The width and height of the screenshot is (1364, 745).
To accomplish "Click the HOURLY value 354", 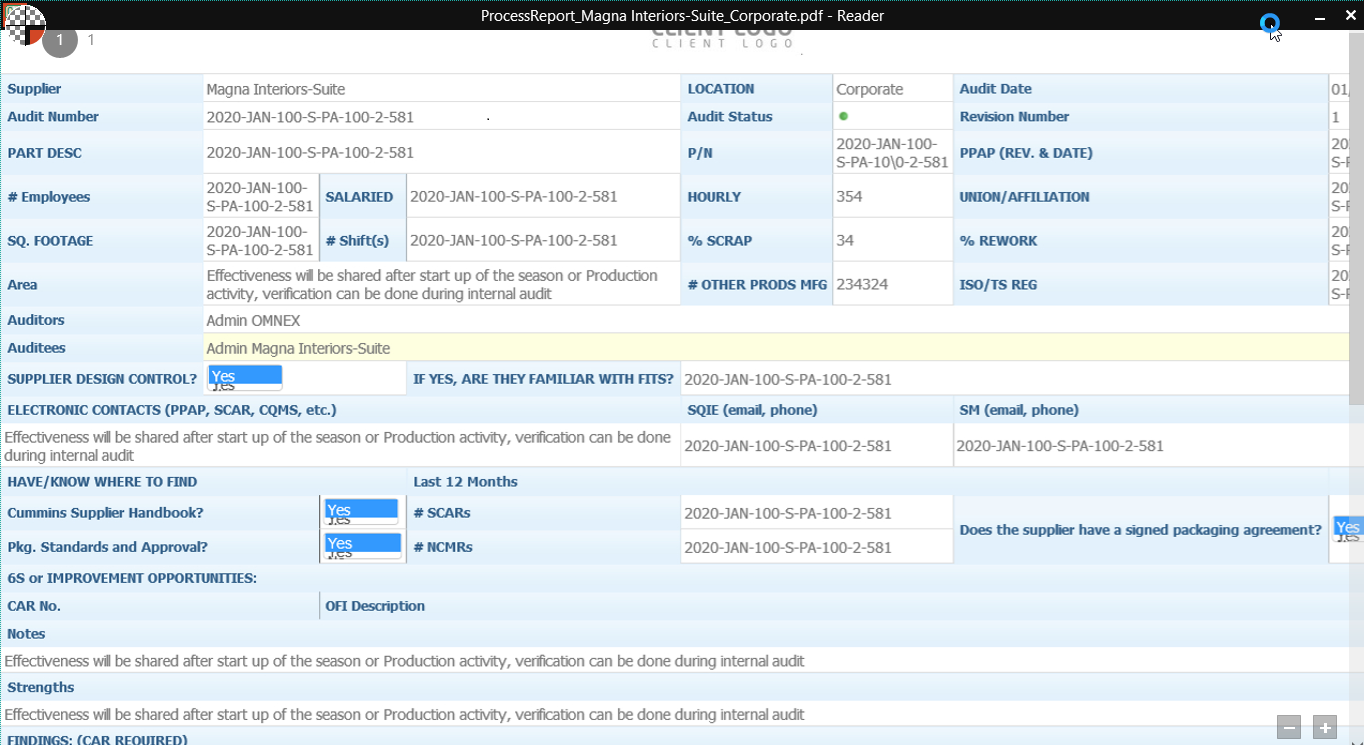I will (x=892, y=197).
